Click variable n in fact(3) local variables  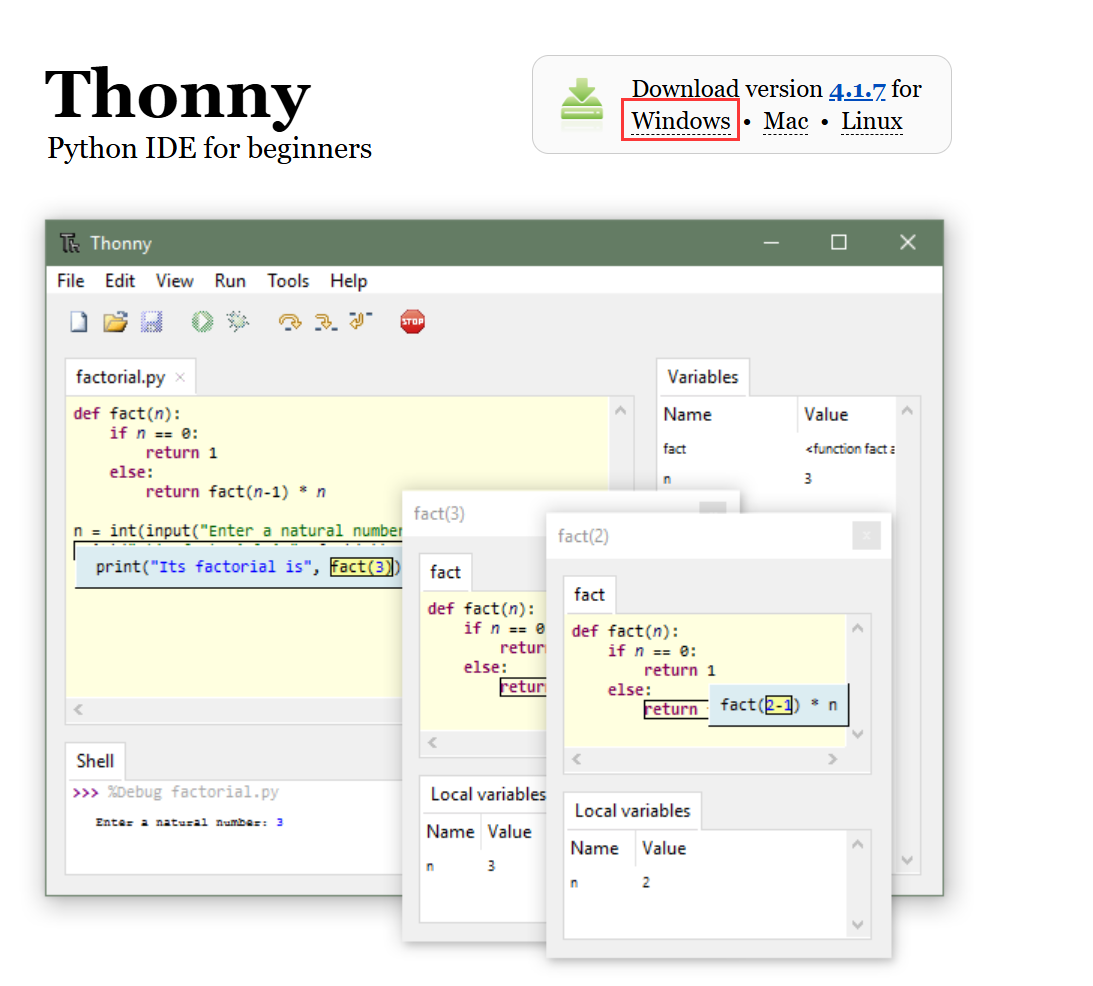430,866
